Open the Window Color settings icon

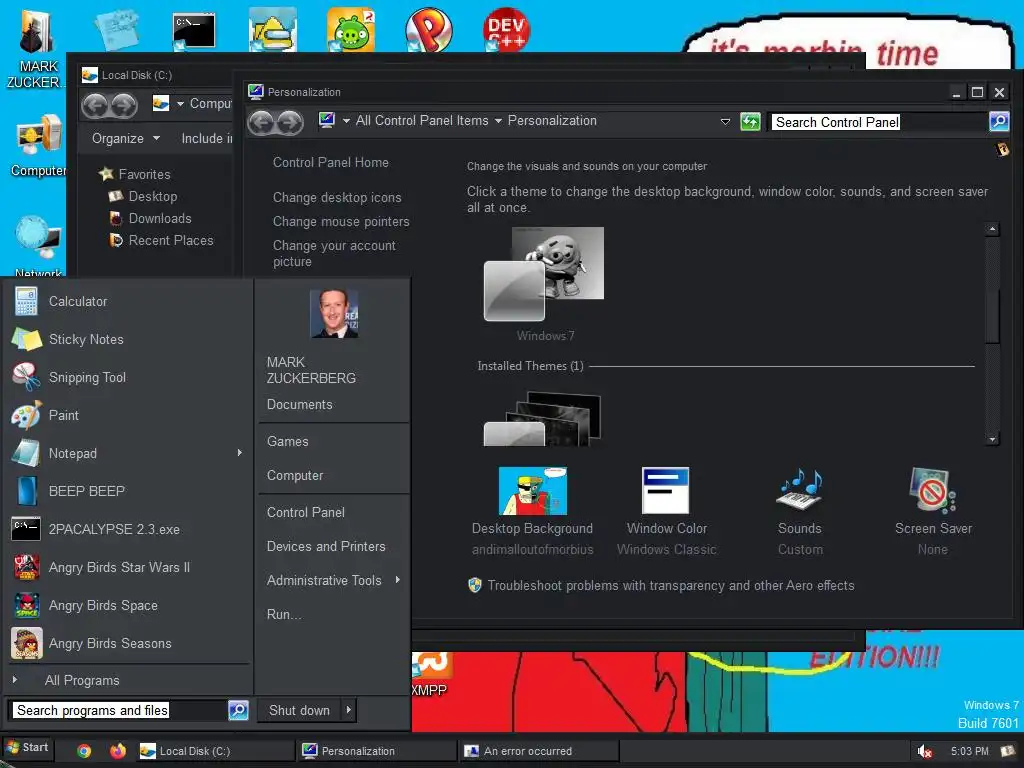point(665,491)
